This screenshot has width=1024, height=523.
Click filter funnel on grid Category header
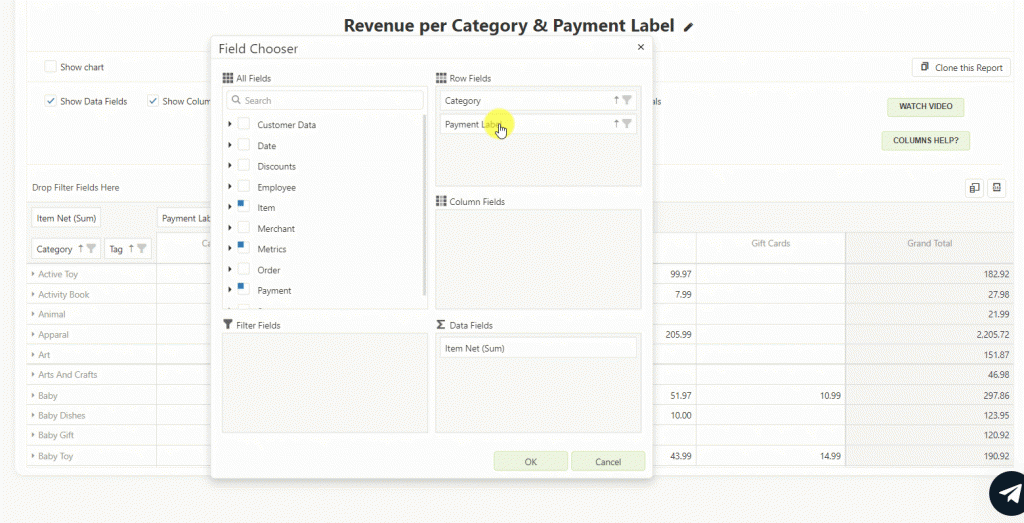pyautogui.click(x=91, y=249)
